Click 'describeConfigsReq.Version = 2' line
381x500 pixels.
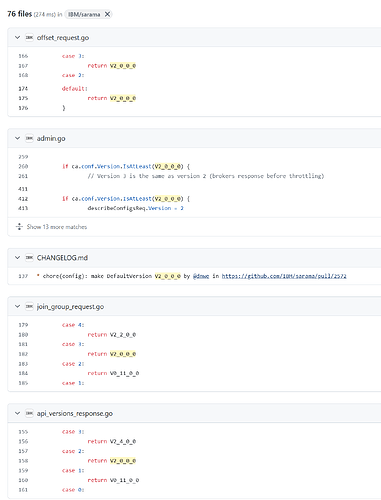click(135, 208)
